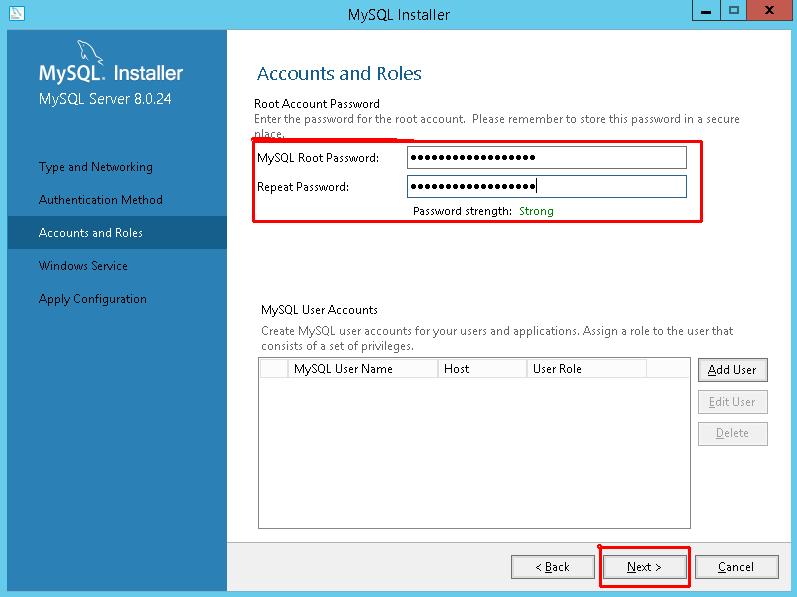This screenshot has height=597, width=797.
Task: Maximize the MySQL Installer window
Action: (733, 11)
